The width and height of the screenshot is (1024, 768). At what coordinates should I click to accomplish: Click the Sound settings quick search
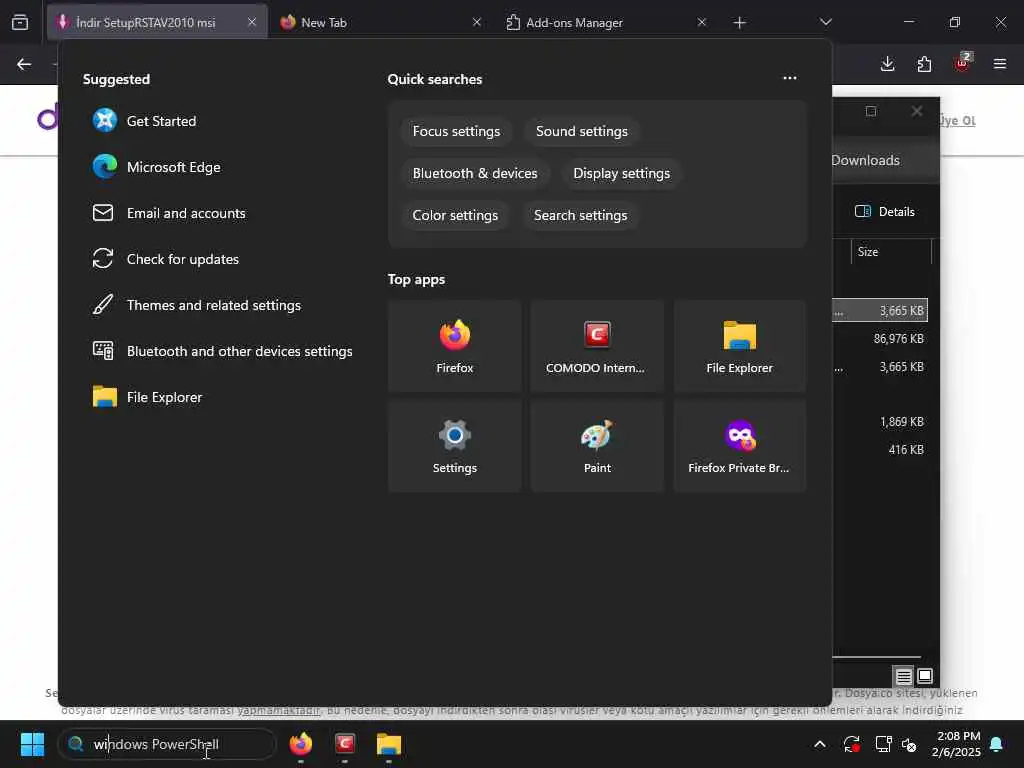coord(582,131)
